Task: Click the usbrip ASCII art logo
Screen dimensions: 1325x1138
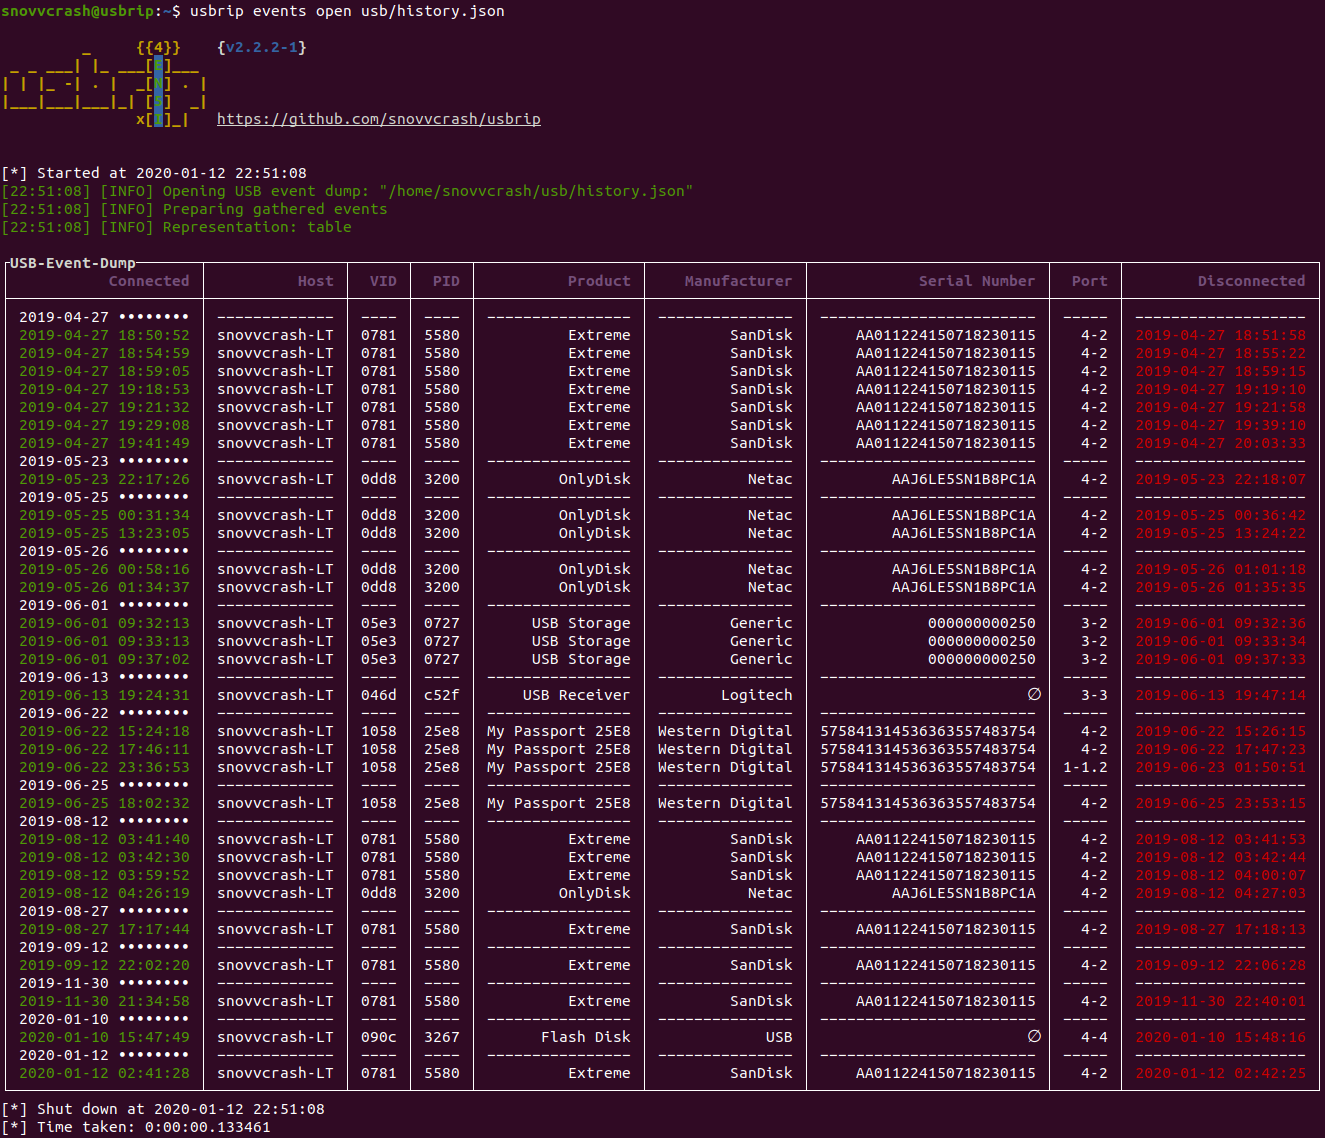Action: point(105,84)
